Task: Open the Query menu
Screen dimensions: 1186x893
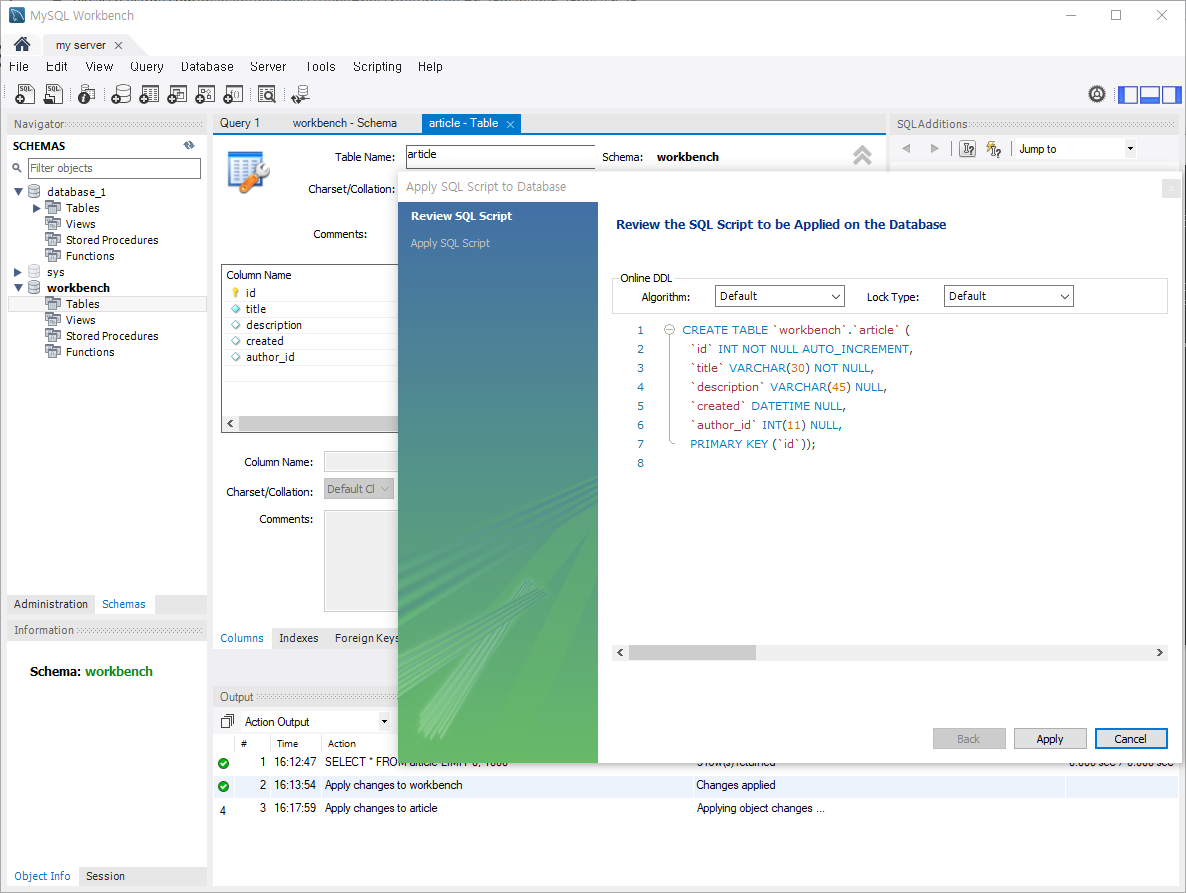Action: coord(147,67)
